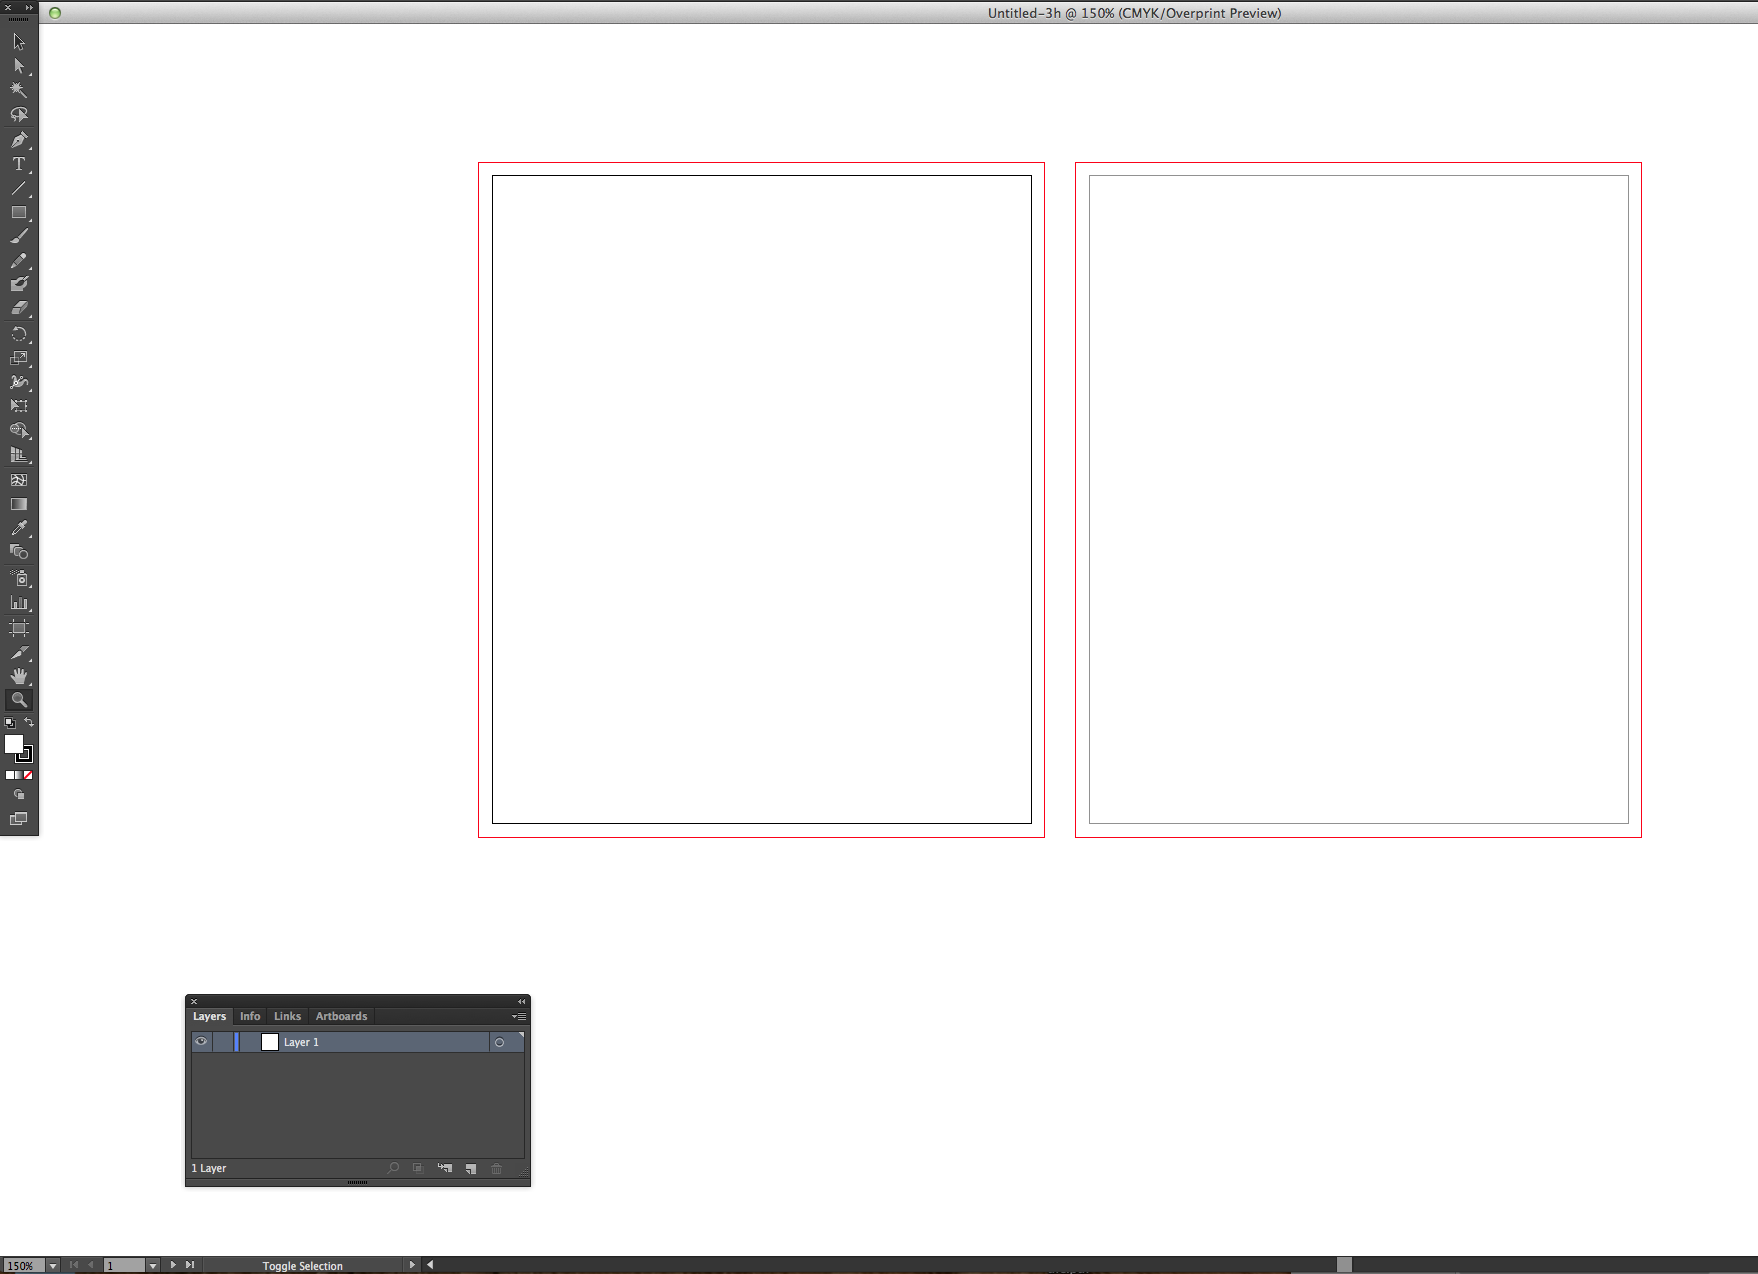The image size is (1758, 1274).
Task: Apply Gradient mode button in toolbar
Action: [x=19, y=775]
